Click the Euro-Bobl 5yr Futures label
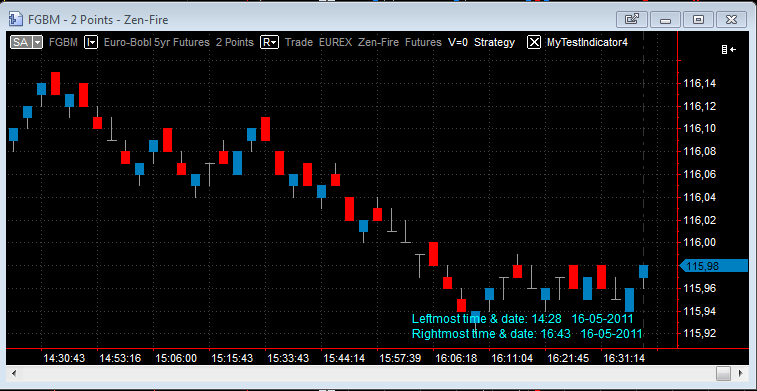This screenshot has width=757, height=391. click(x=156, y=42)
